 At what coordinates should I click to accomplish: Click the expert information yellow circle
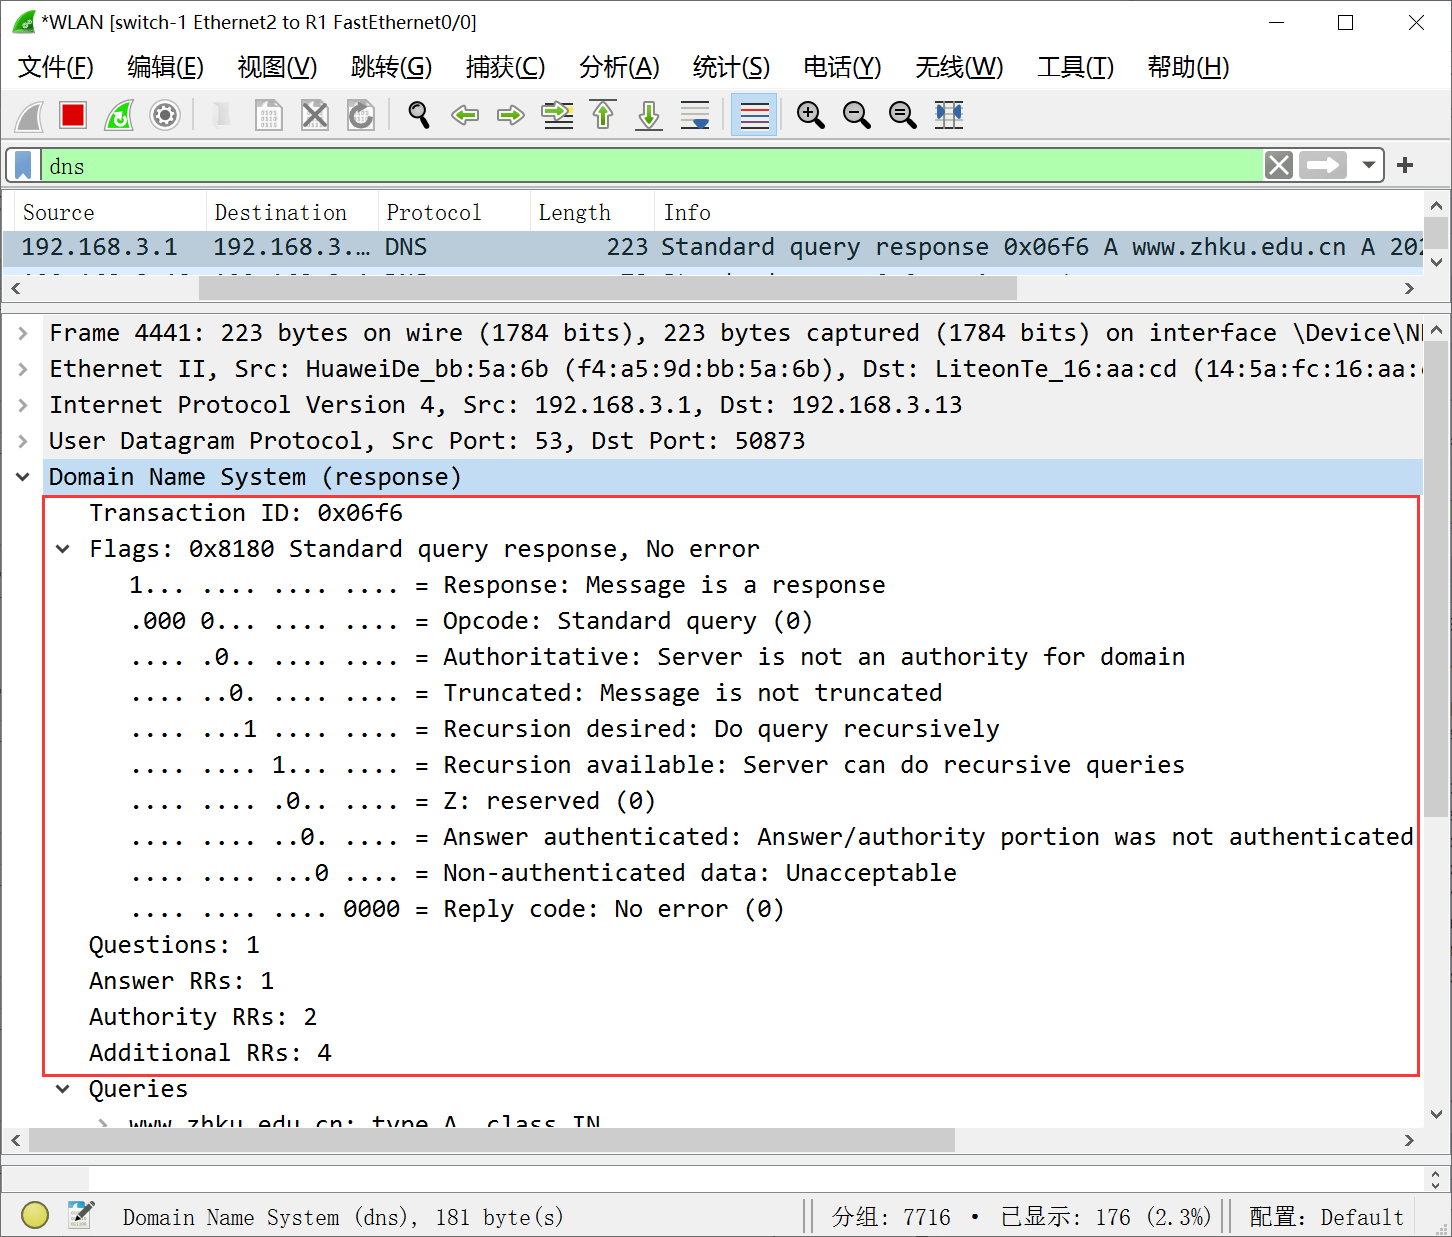[x=35, y=1215]
